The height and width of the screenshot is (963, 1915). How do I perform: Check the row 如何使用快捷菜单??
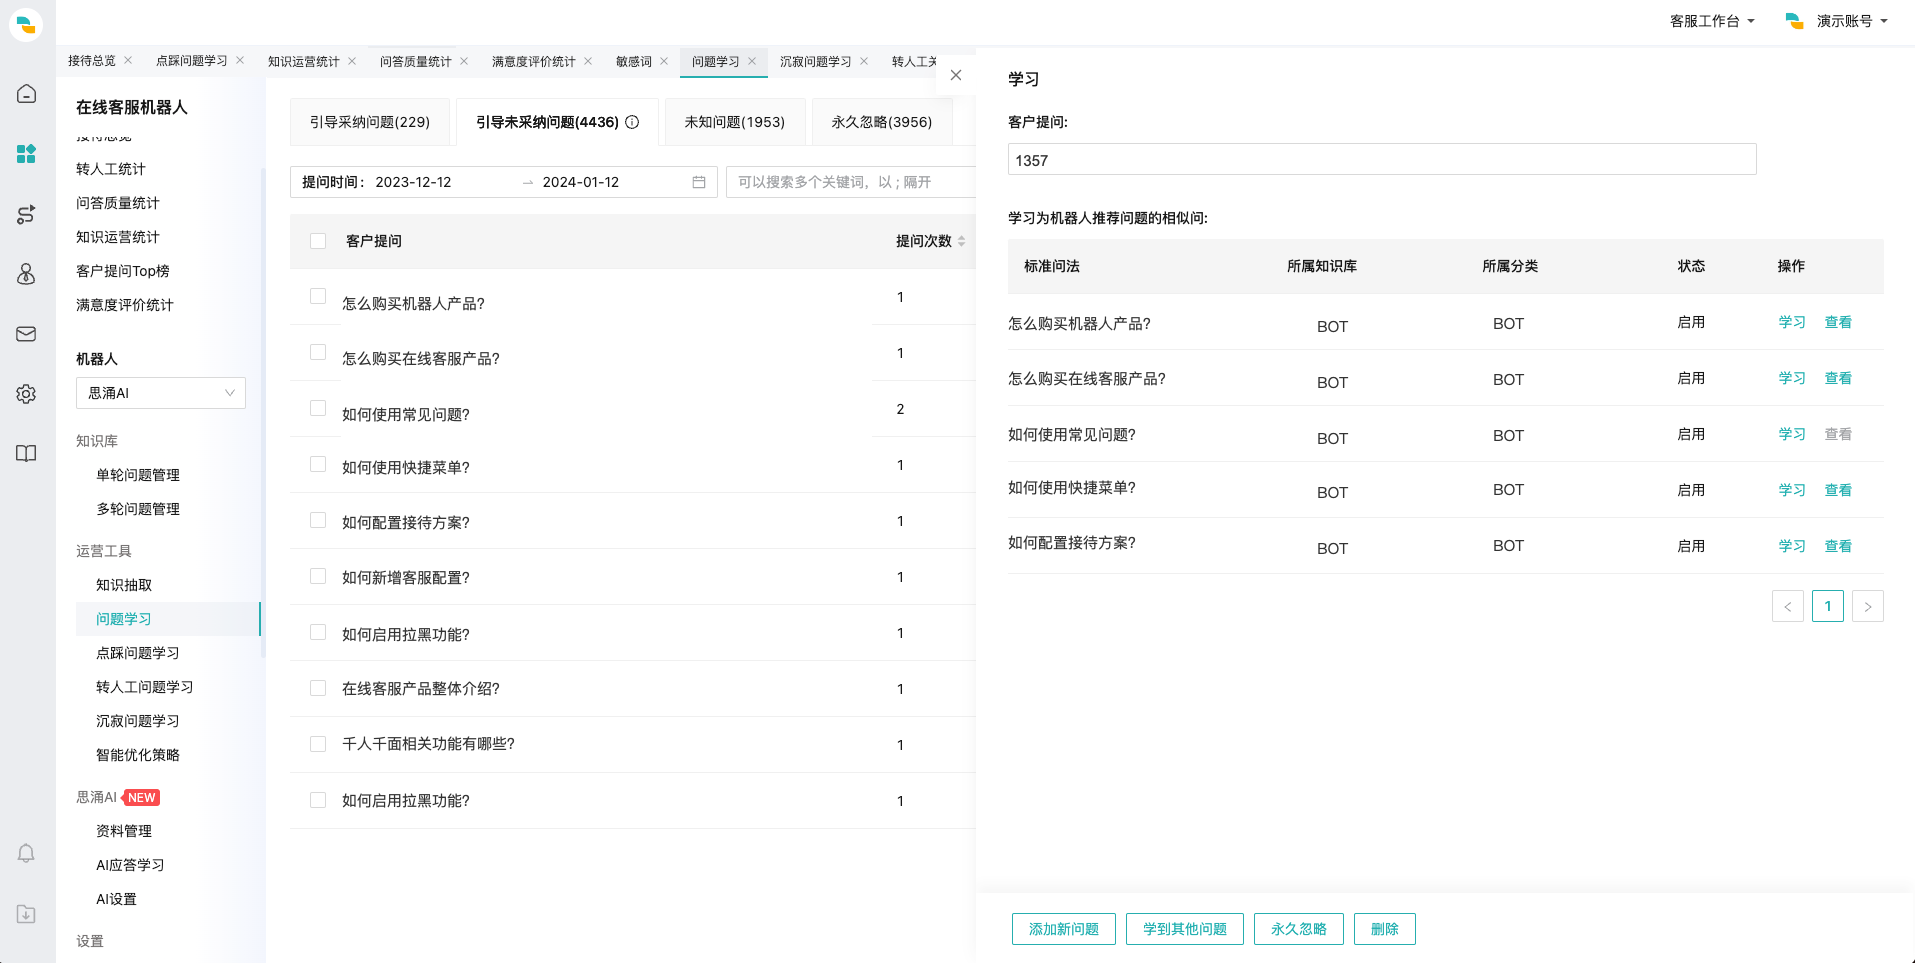(x=318, y=464)
